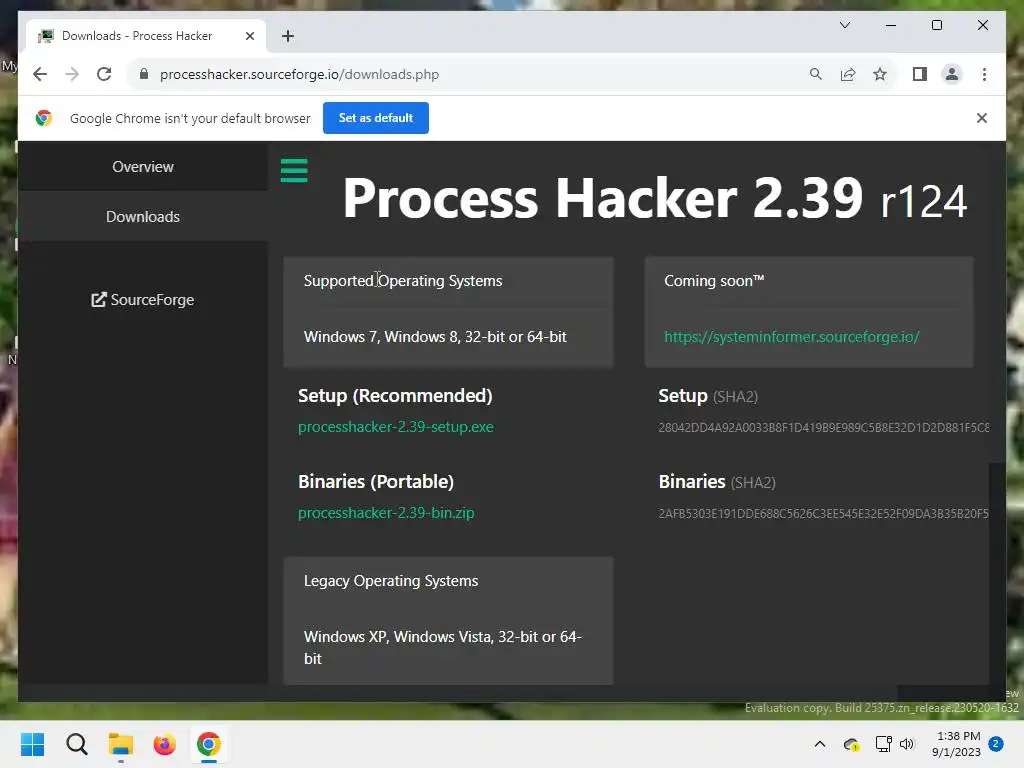The height and width of the screenshot is (768, 1024).
Task: Open Chrome's side panel
Action: (920, 74)
